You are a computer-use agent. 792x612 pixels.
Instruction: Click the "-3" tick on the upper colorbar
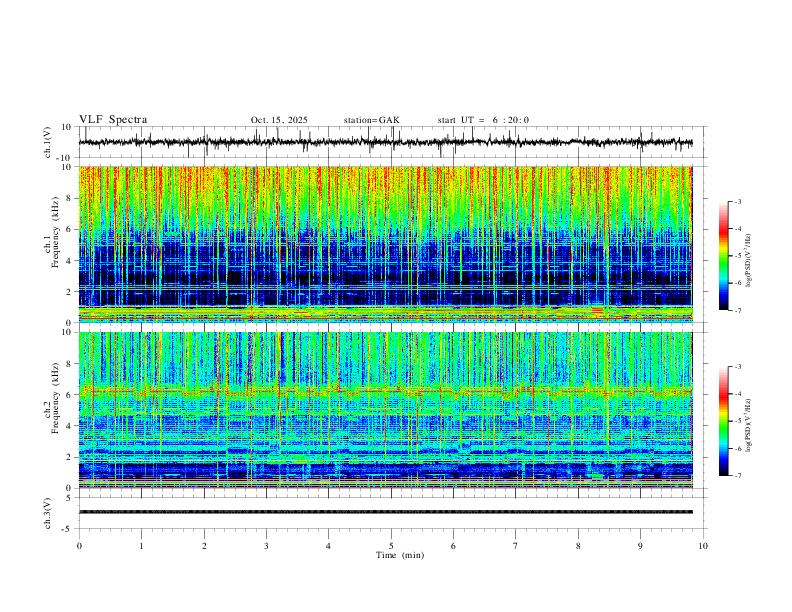738,201
